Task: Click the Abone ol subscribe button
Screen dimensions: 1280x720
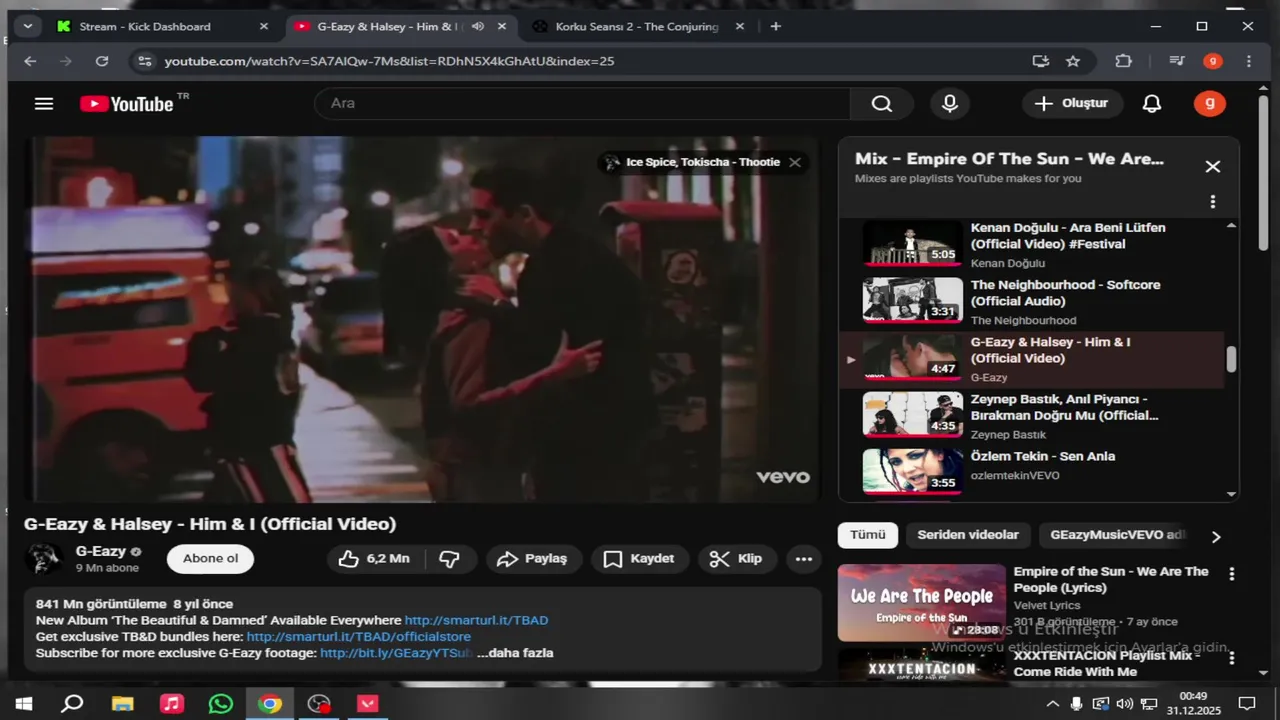Action: coord(210,559)
